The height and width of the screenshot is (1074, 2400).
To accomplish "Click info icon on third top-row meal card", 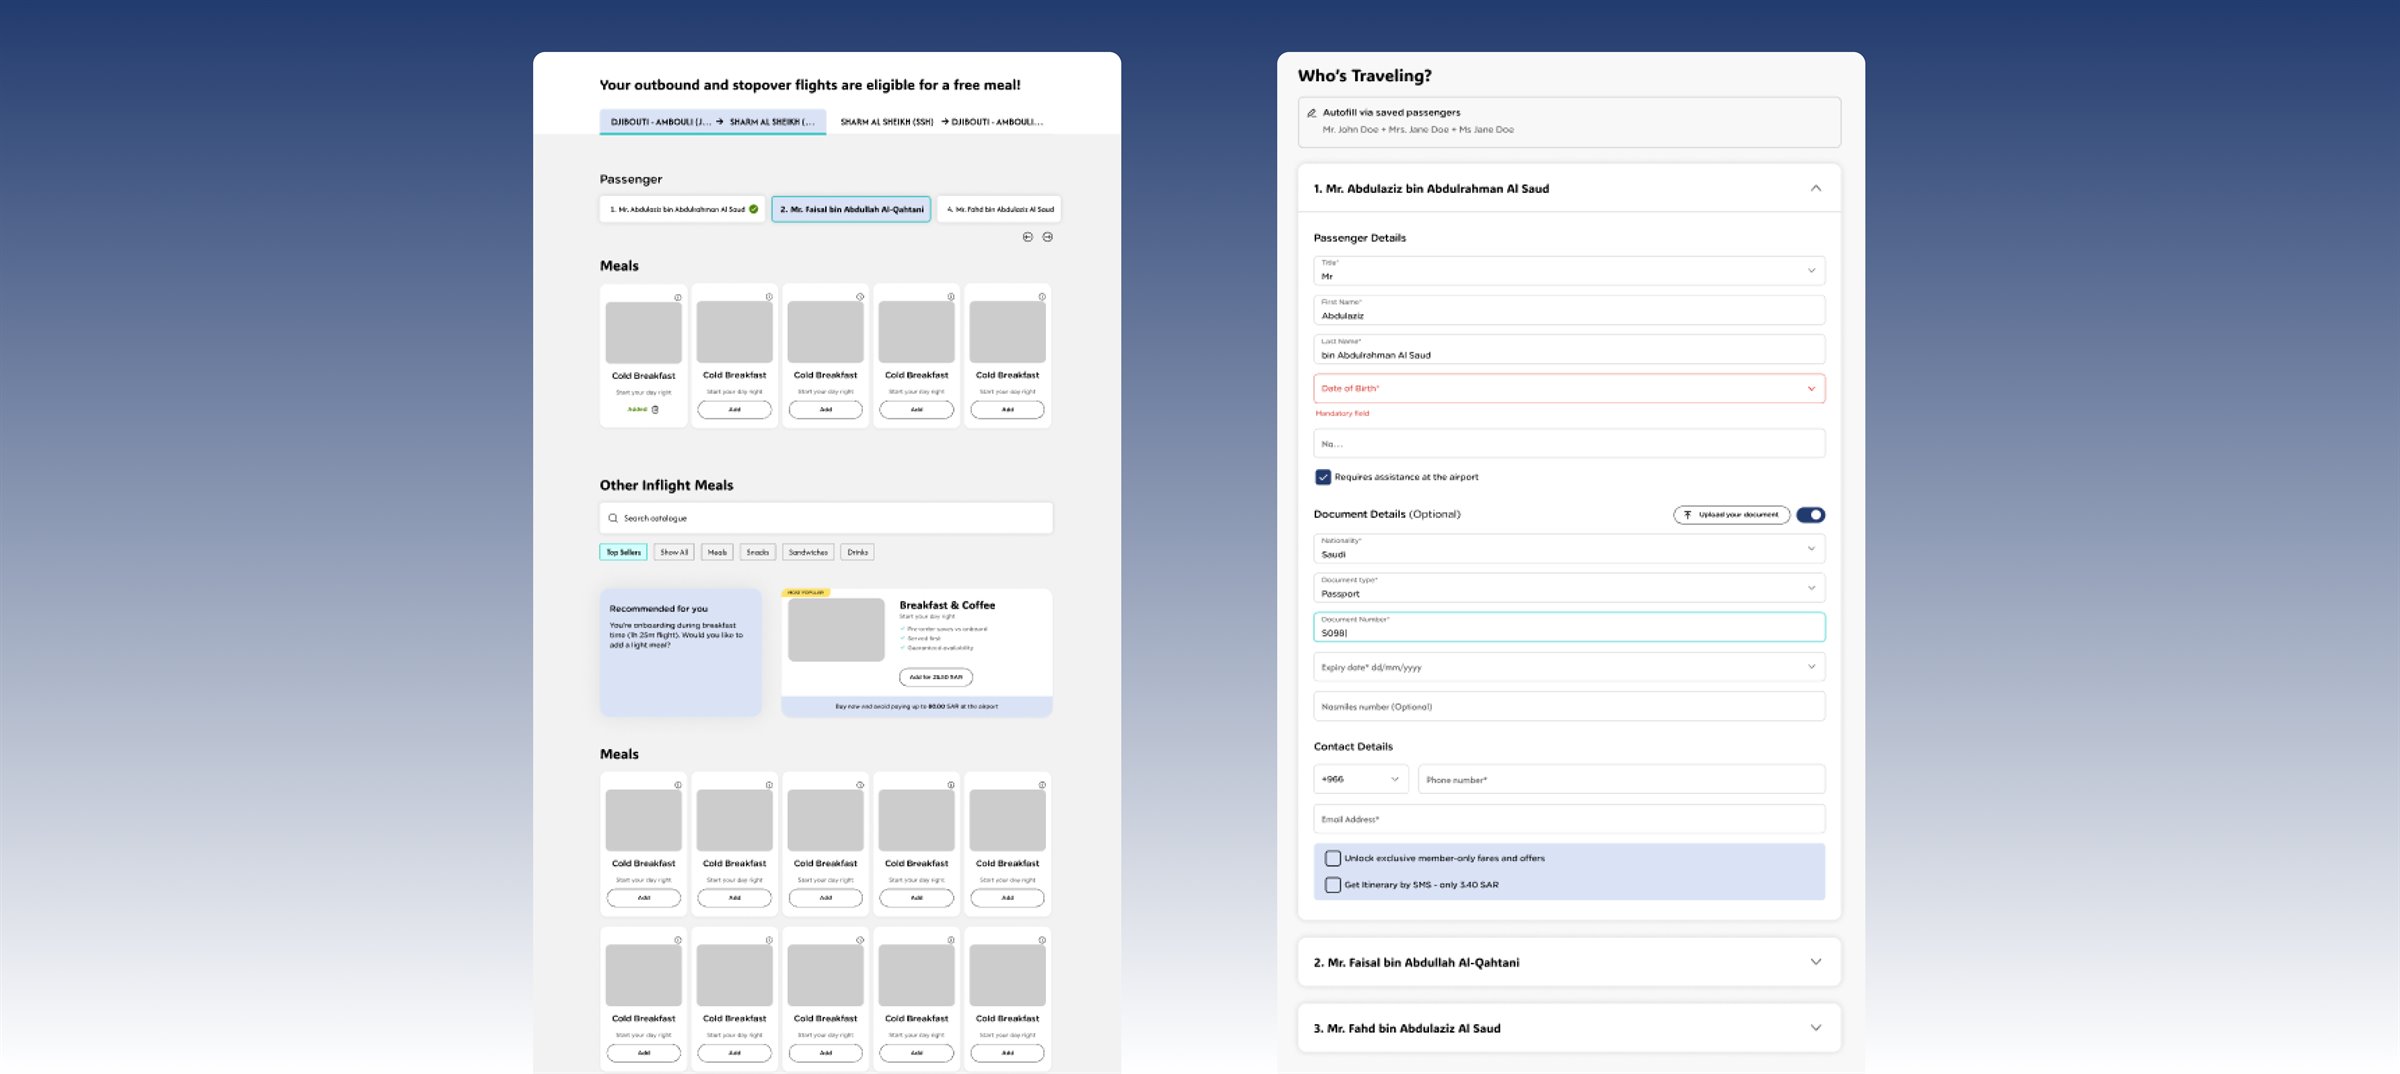I will click(x=860, y=297).
